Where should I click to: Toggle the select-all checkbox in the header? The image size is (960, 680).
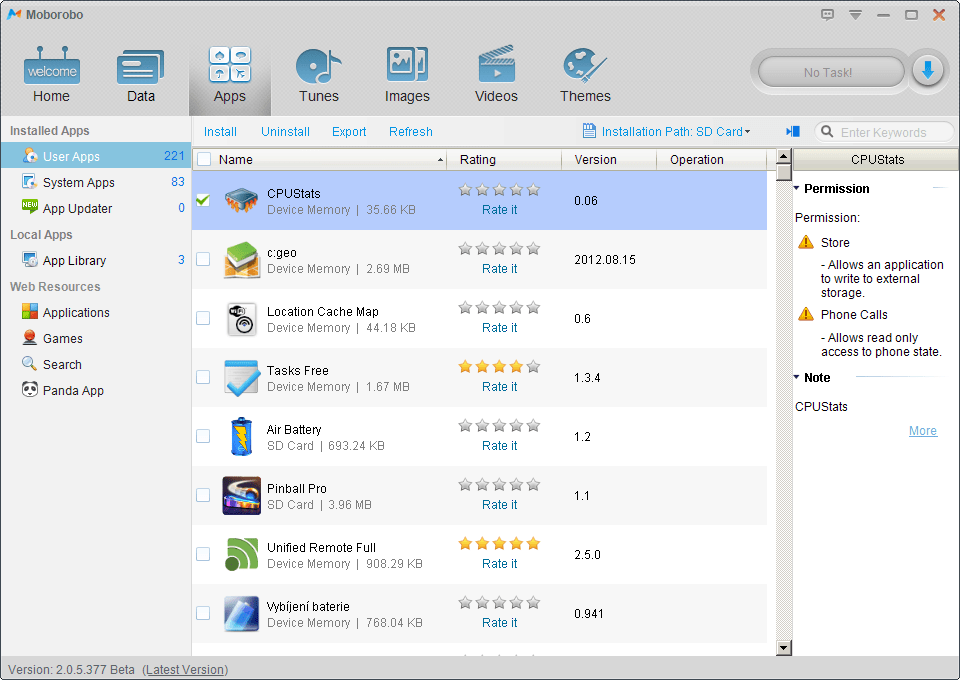point(204,160)
